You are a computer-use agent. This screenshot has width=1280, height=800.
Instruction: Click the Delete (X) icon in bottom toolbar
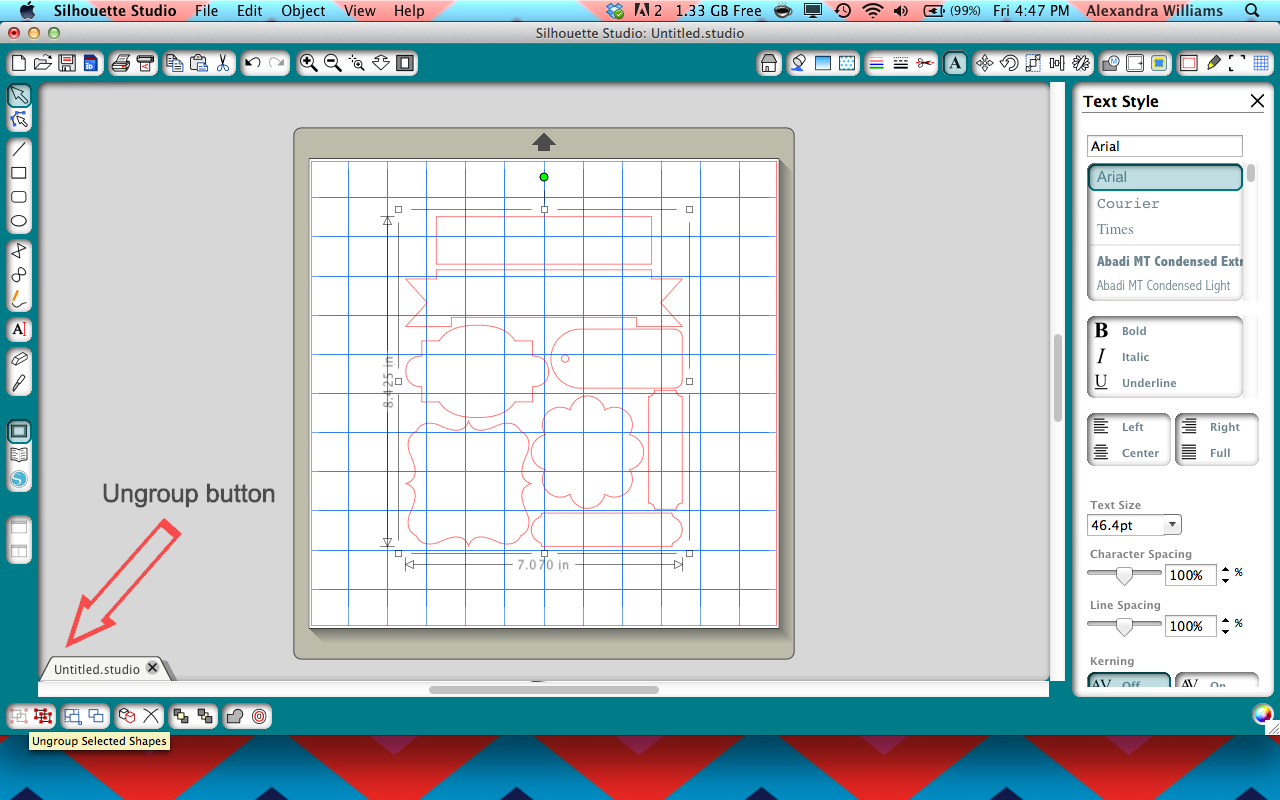151,716
